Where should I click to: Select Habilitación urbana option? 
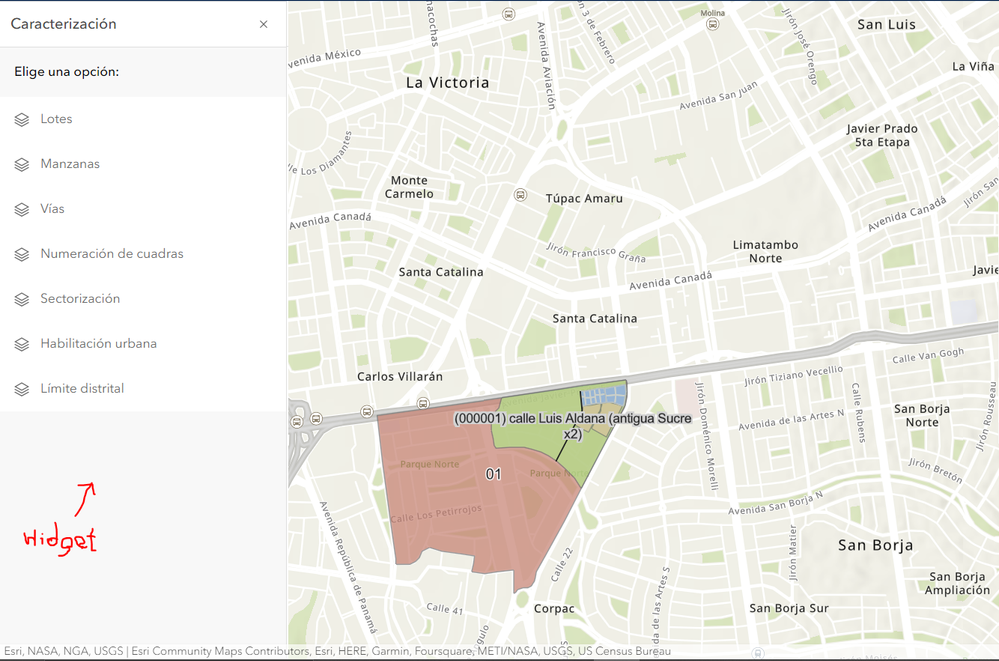point(143,344)
